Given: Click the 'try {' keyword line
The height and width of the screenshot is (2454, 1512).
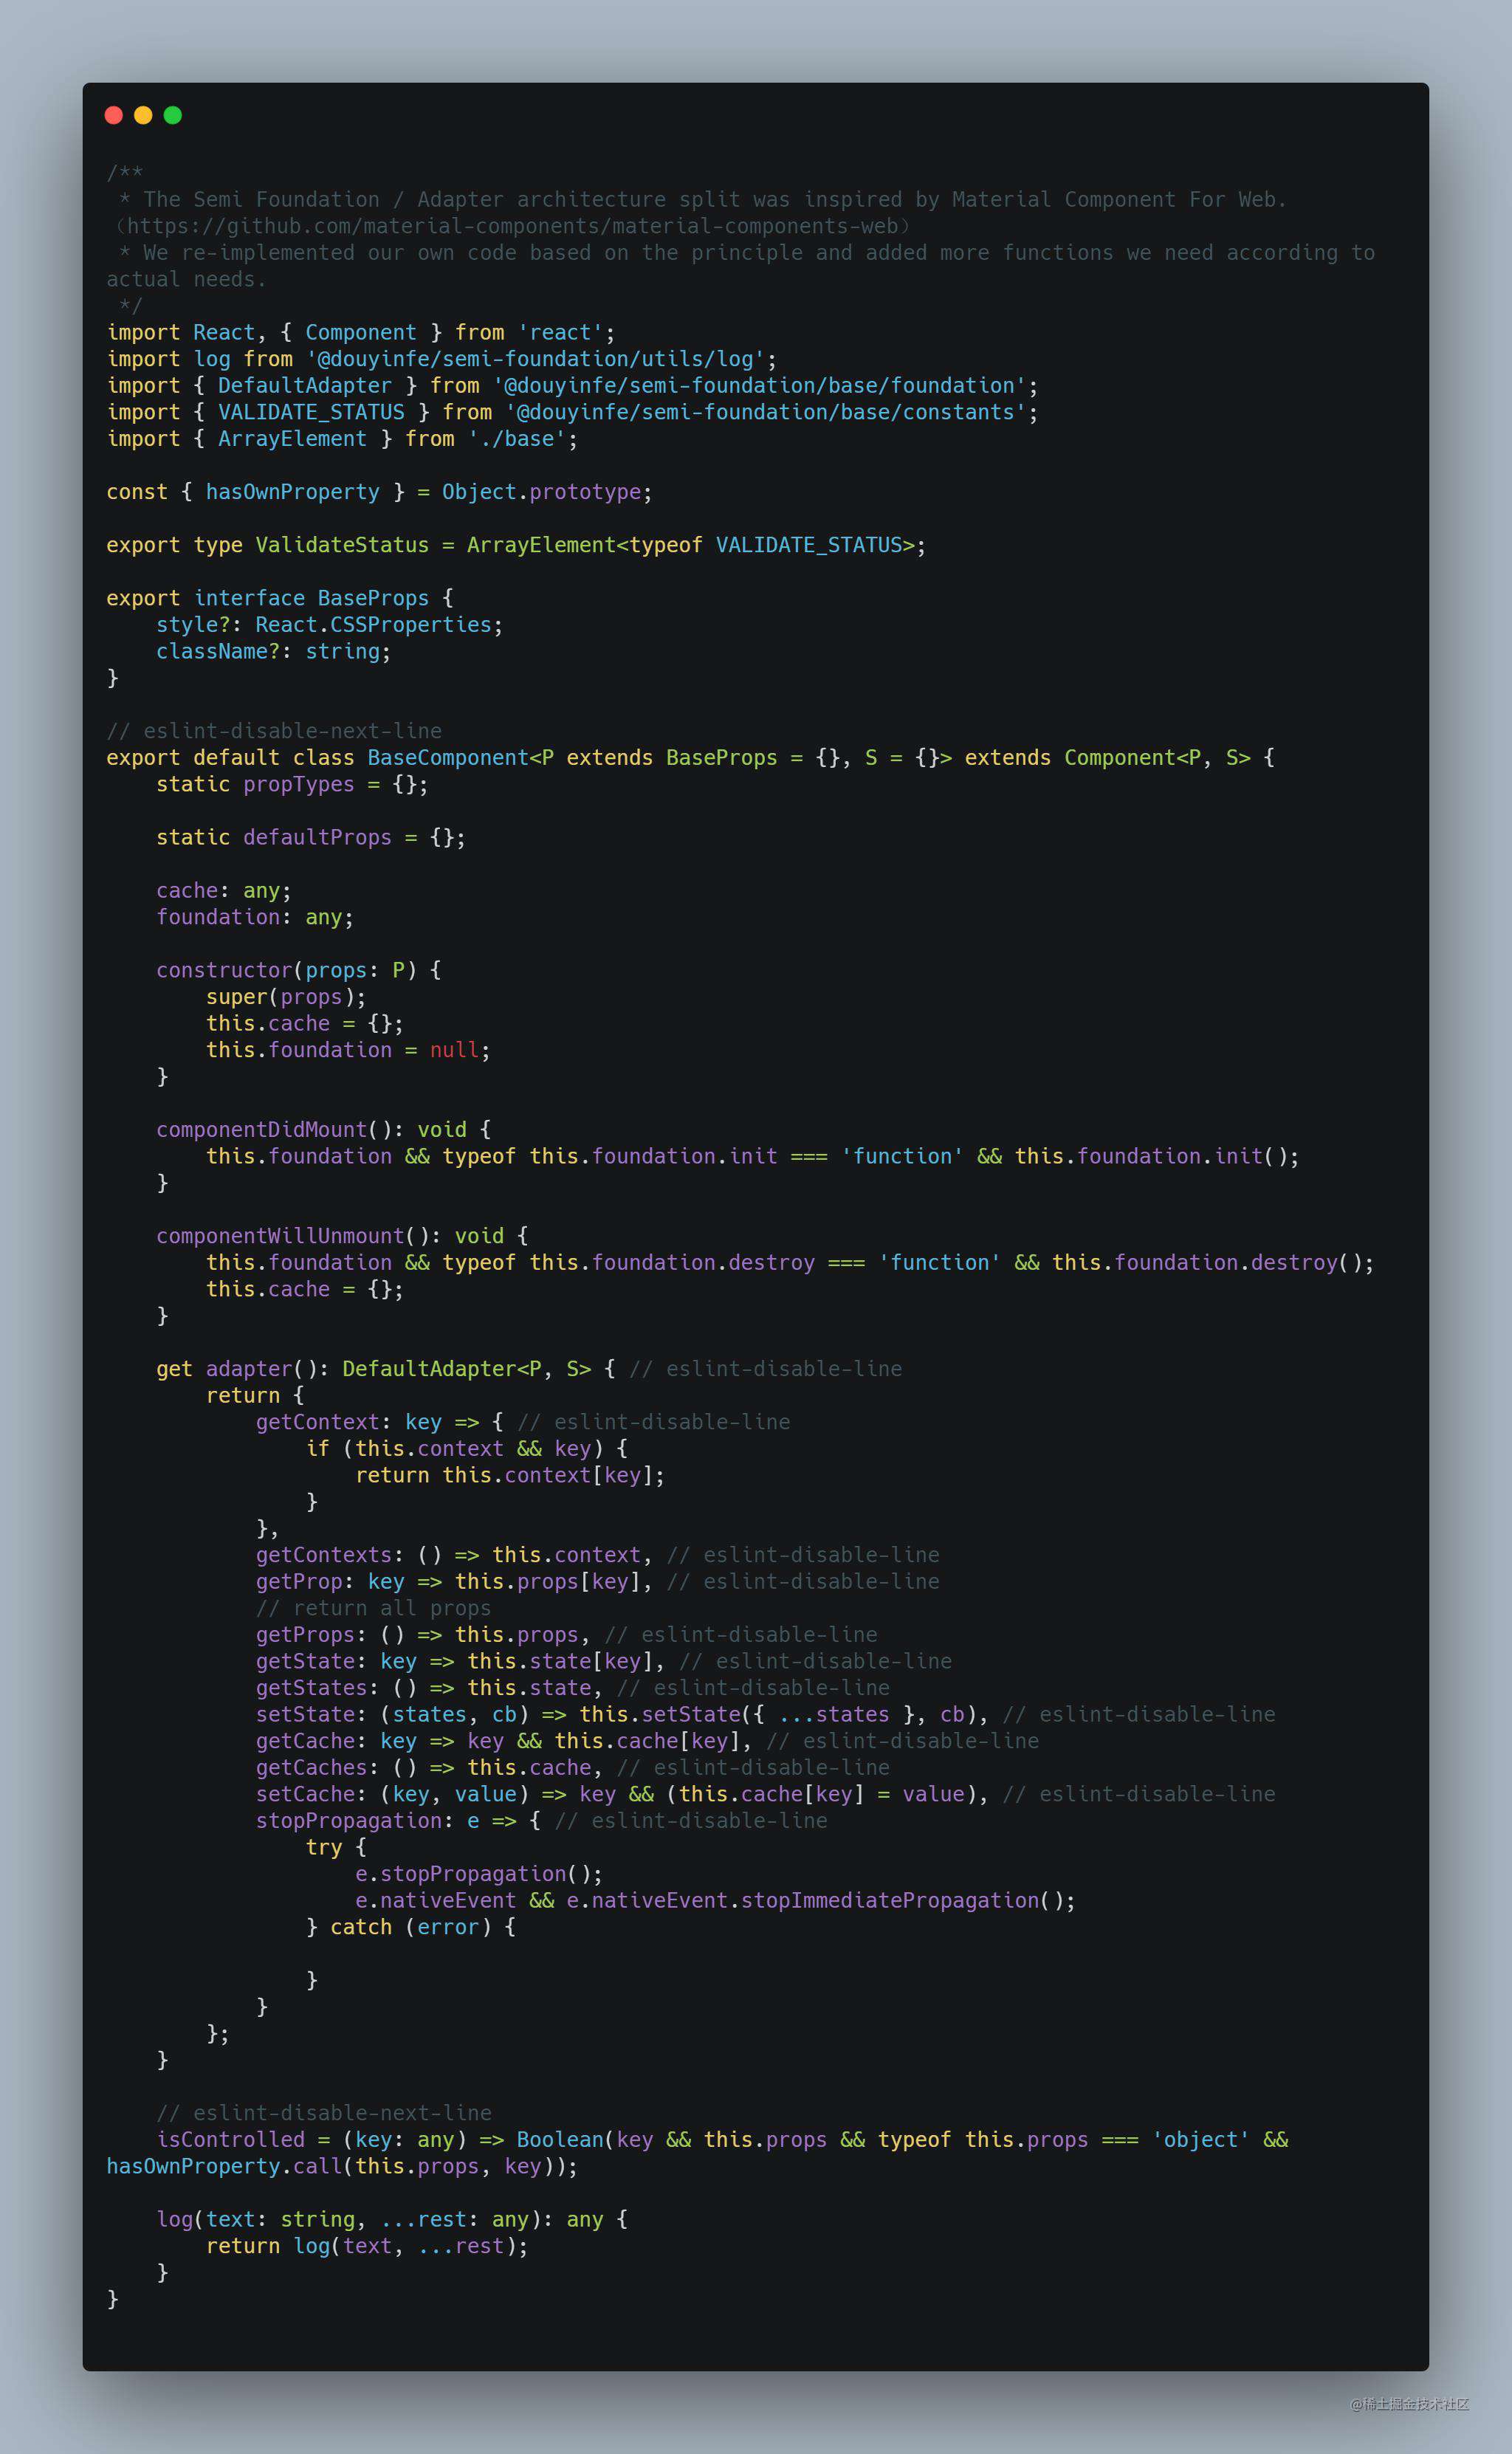Looking at the screenshot, I should [x=335, y=1847].
